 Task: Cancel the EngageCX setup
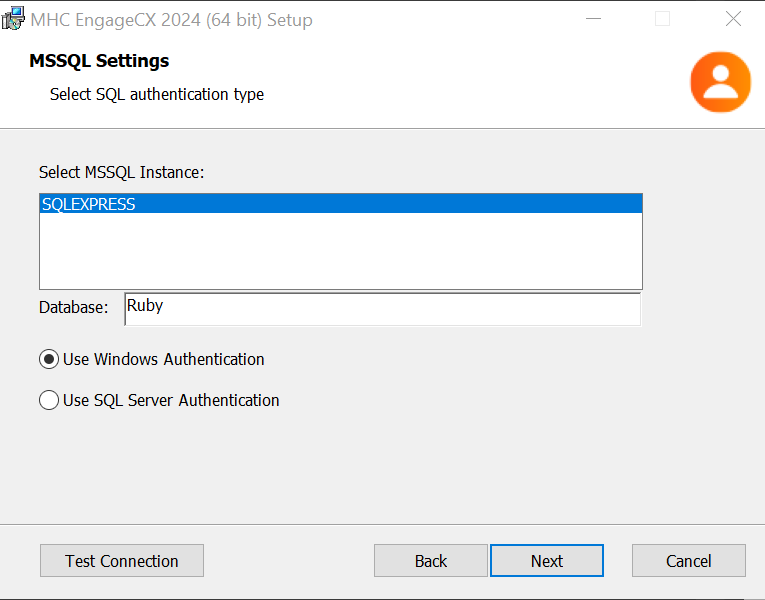tap(688, 560)
